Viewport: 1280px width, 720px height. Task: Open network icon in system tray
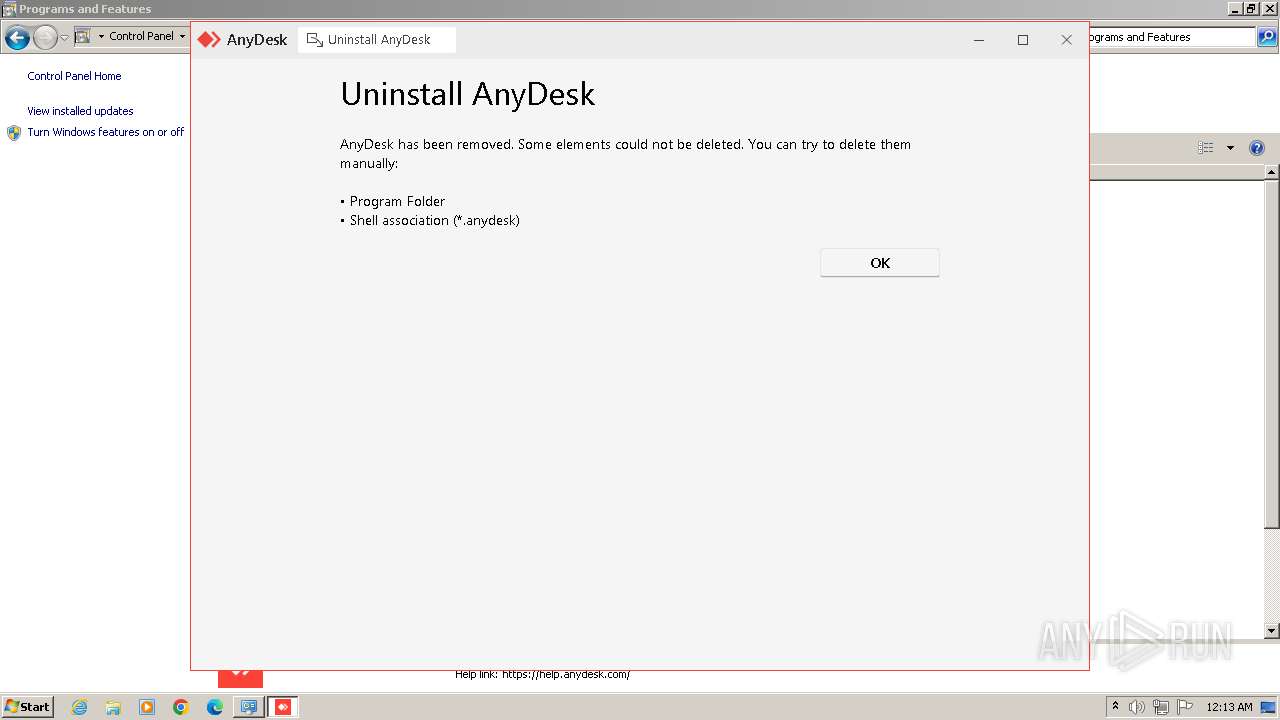click(1161, 707)
